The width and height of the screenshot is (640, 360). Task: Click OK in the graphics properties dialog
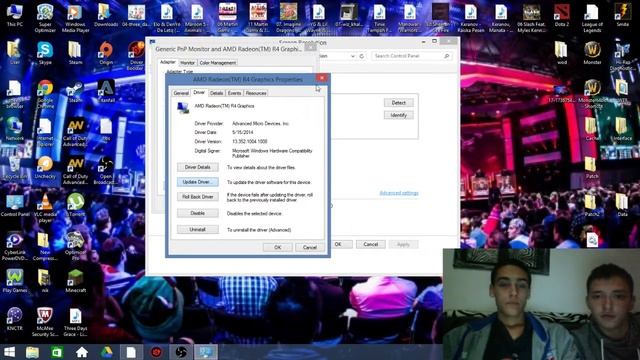pos(278,247)
